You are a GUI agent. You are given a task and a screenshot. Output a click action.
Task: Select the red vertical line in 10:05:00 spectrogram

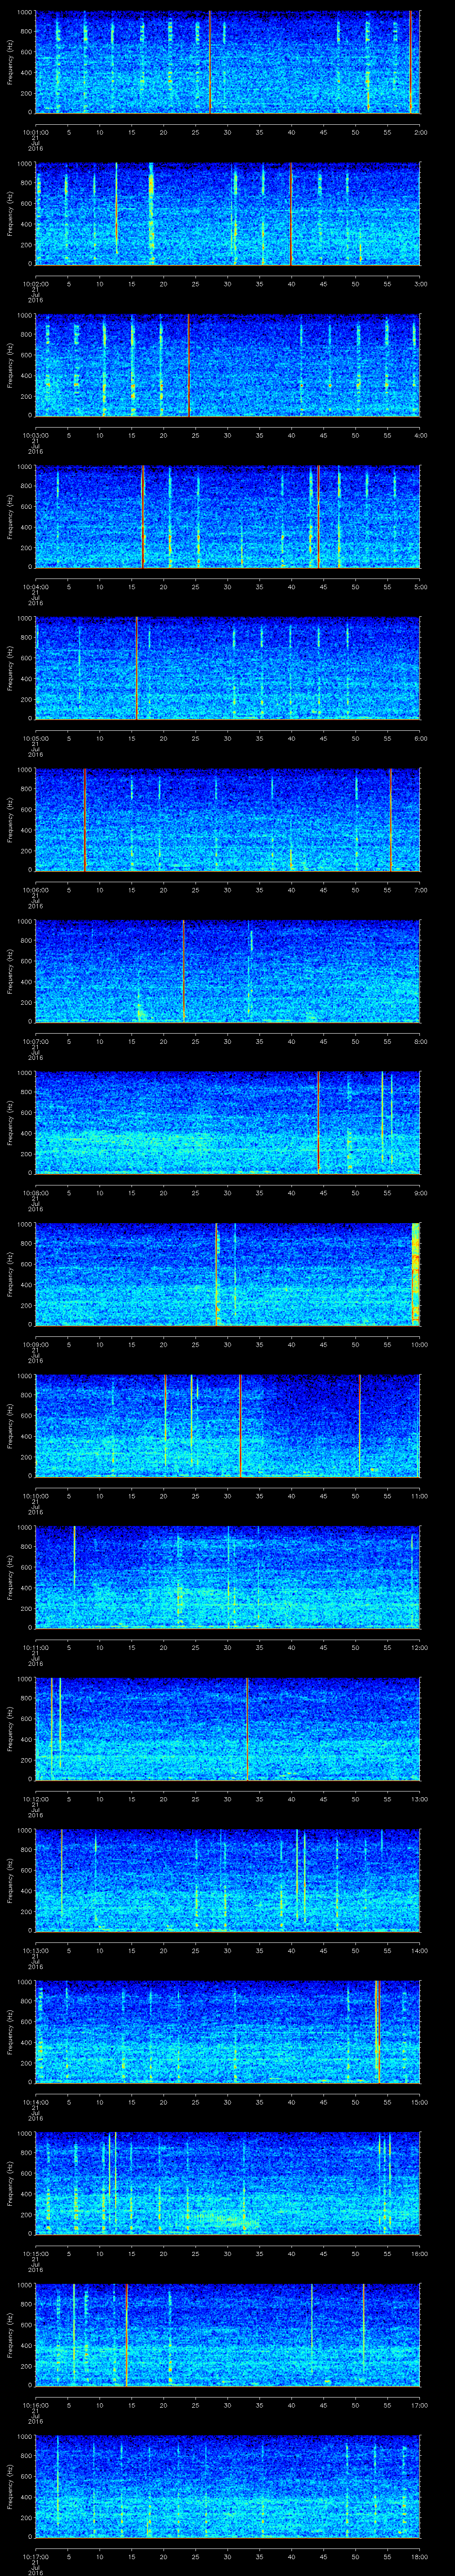136,668
